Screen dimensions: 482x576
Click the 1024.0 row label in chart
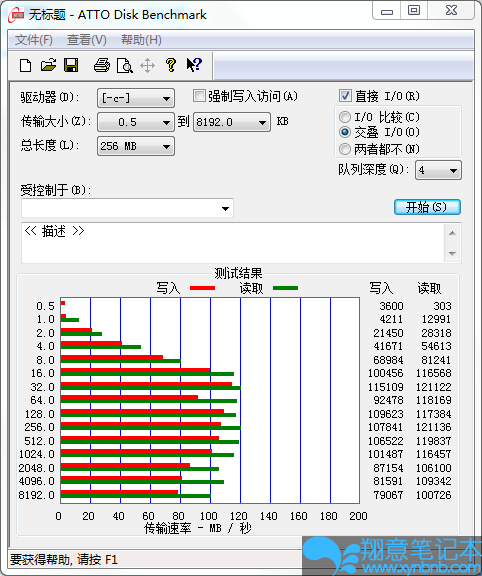(x=36, y=454)
